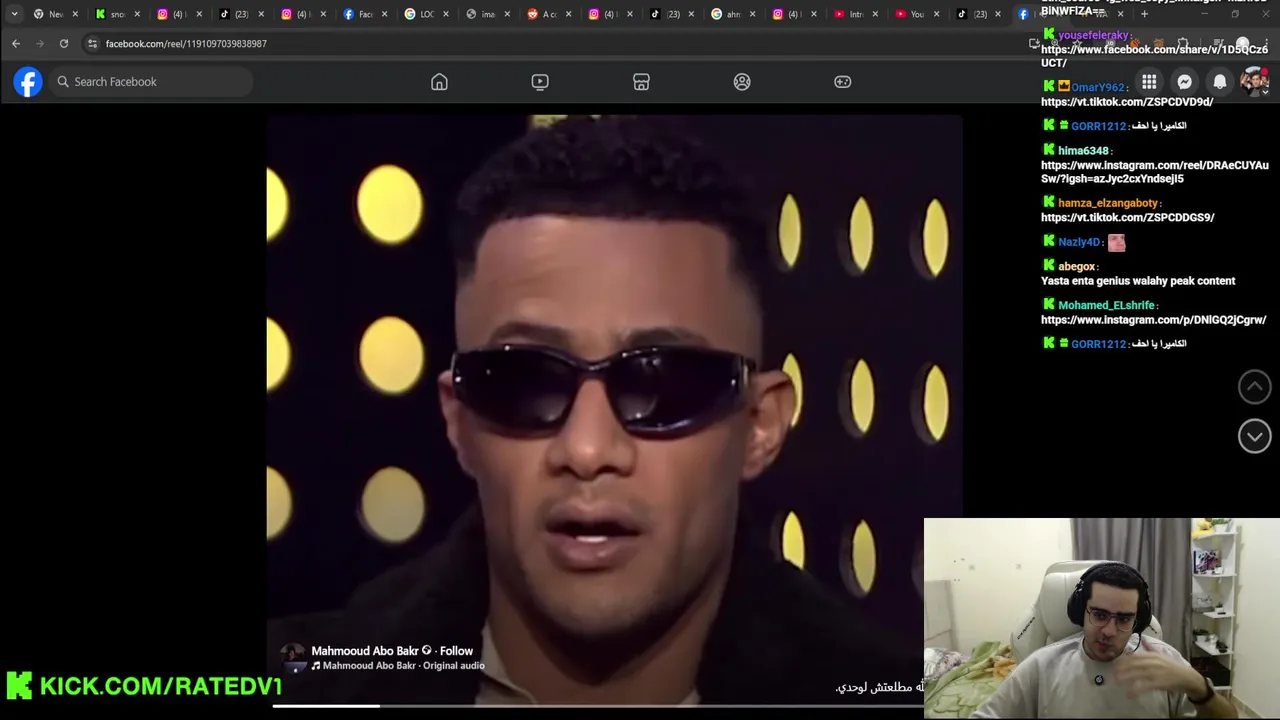1280x720 pixels.
Task: Open the vt.tiktok.com/ZSPCDVD9d/ chat link
Action: (x=1127, y=102)
